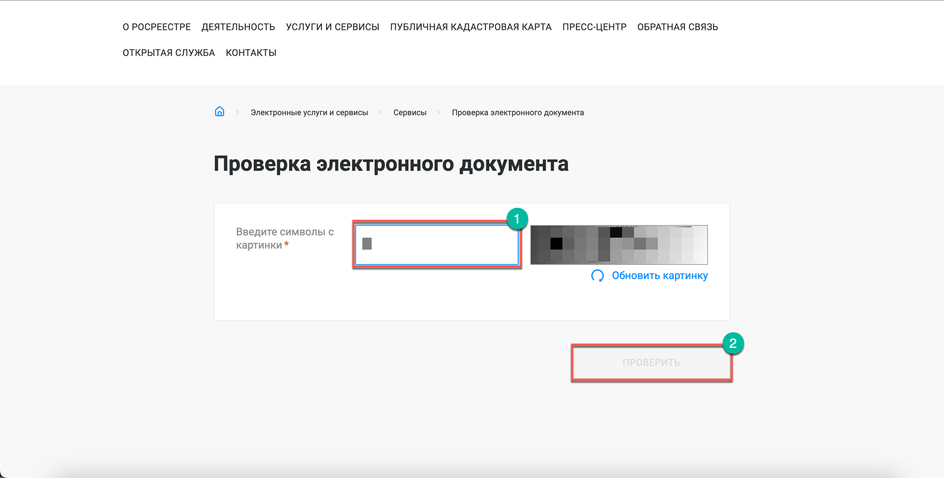
Task: Open the О РОСРЕЕСТРЕ menu item
Action: coord(157,27)
